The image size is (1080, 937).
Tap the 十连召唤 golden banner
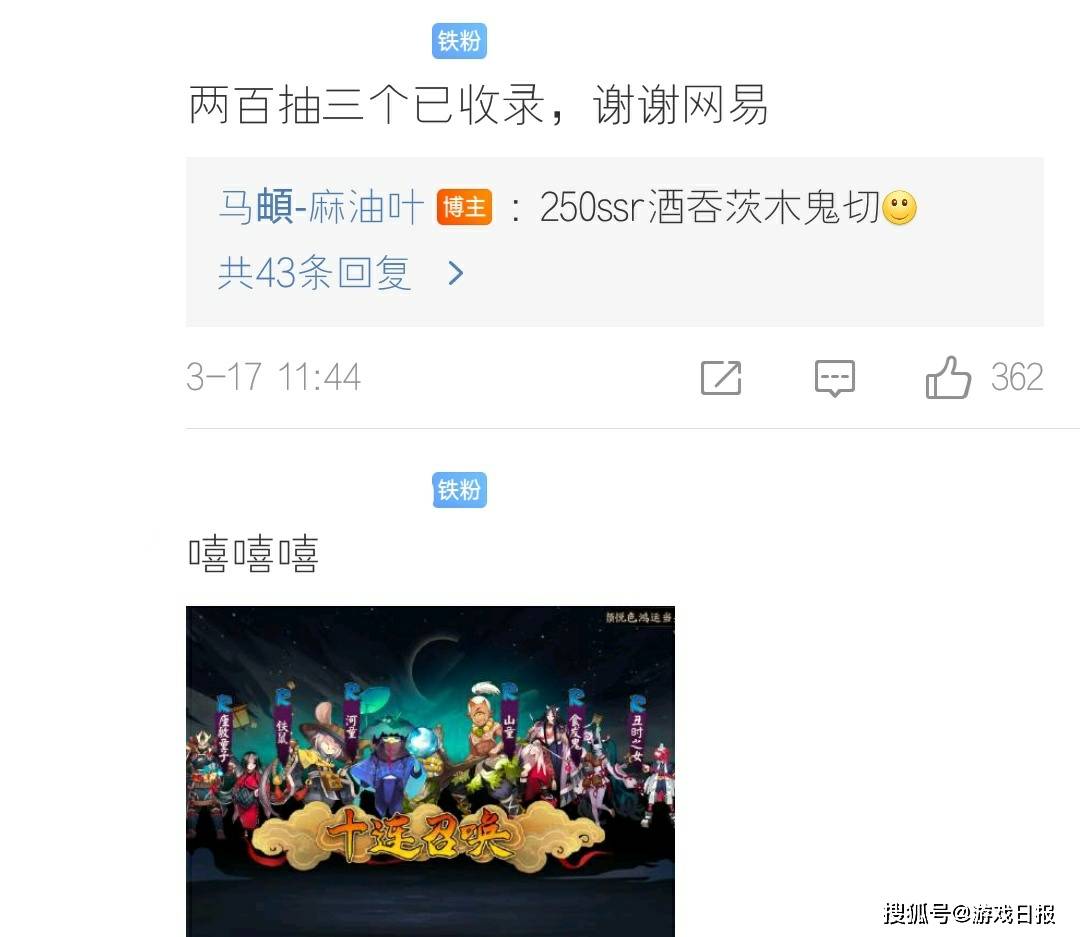point(420,836)
